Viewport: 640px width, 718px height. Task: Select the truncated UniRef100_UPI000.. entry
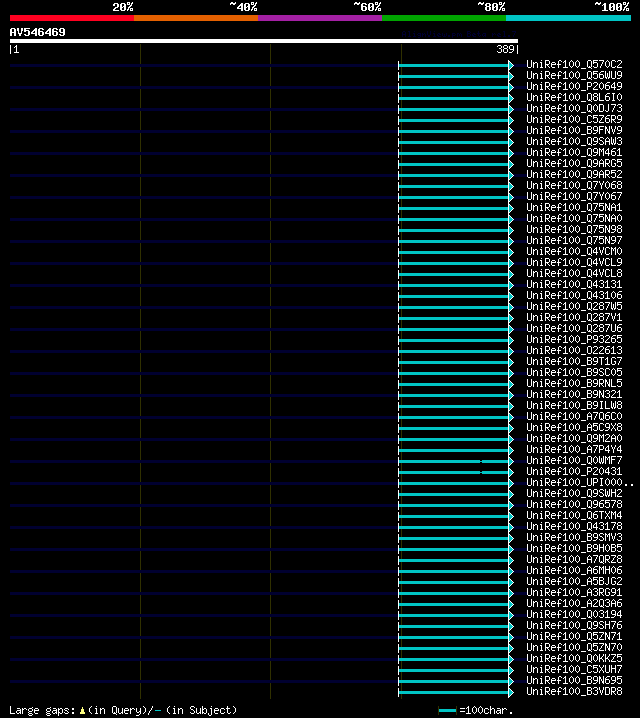[x=580, y=482]
